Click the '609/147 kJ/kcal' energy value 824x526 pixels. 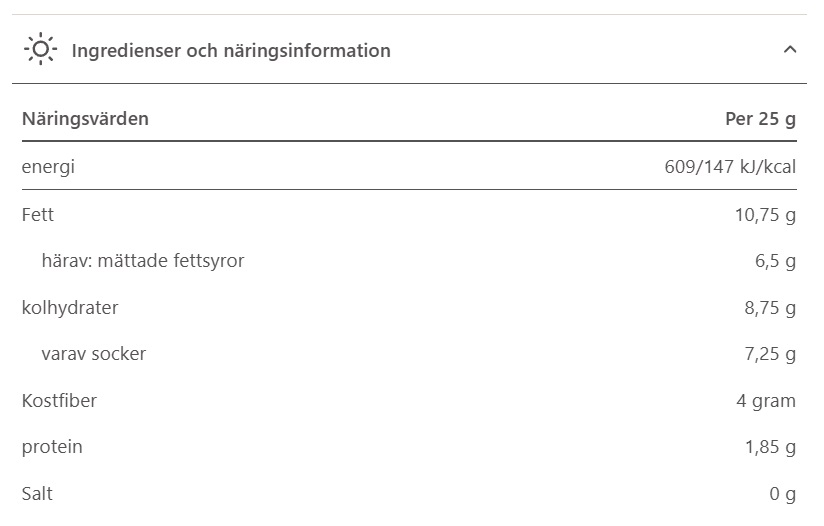click(730, 167)
